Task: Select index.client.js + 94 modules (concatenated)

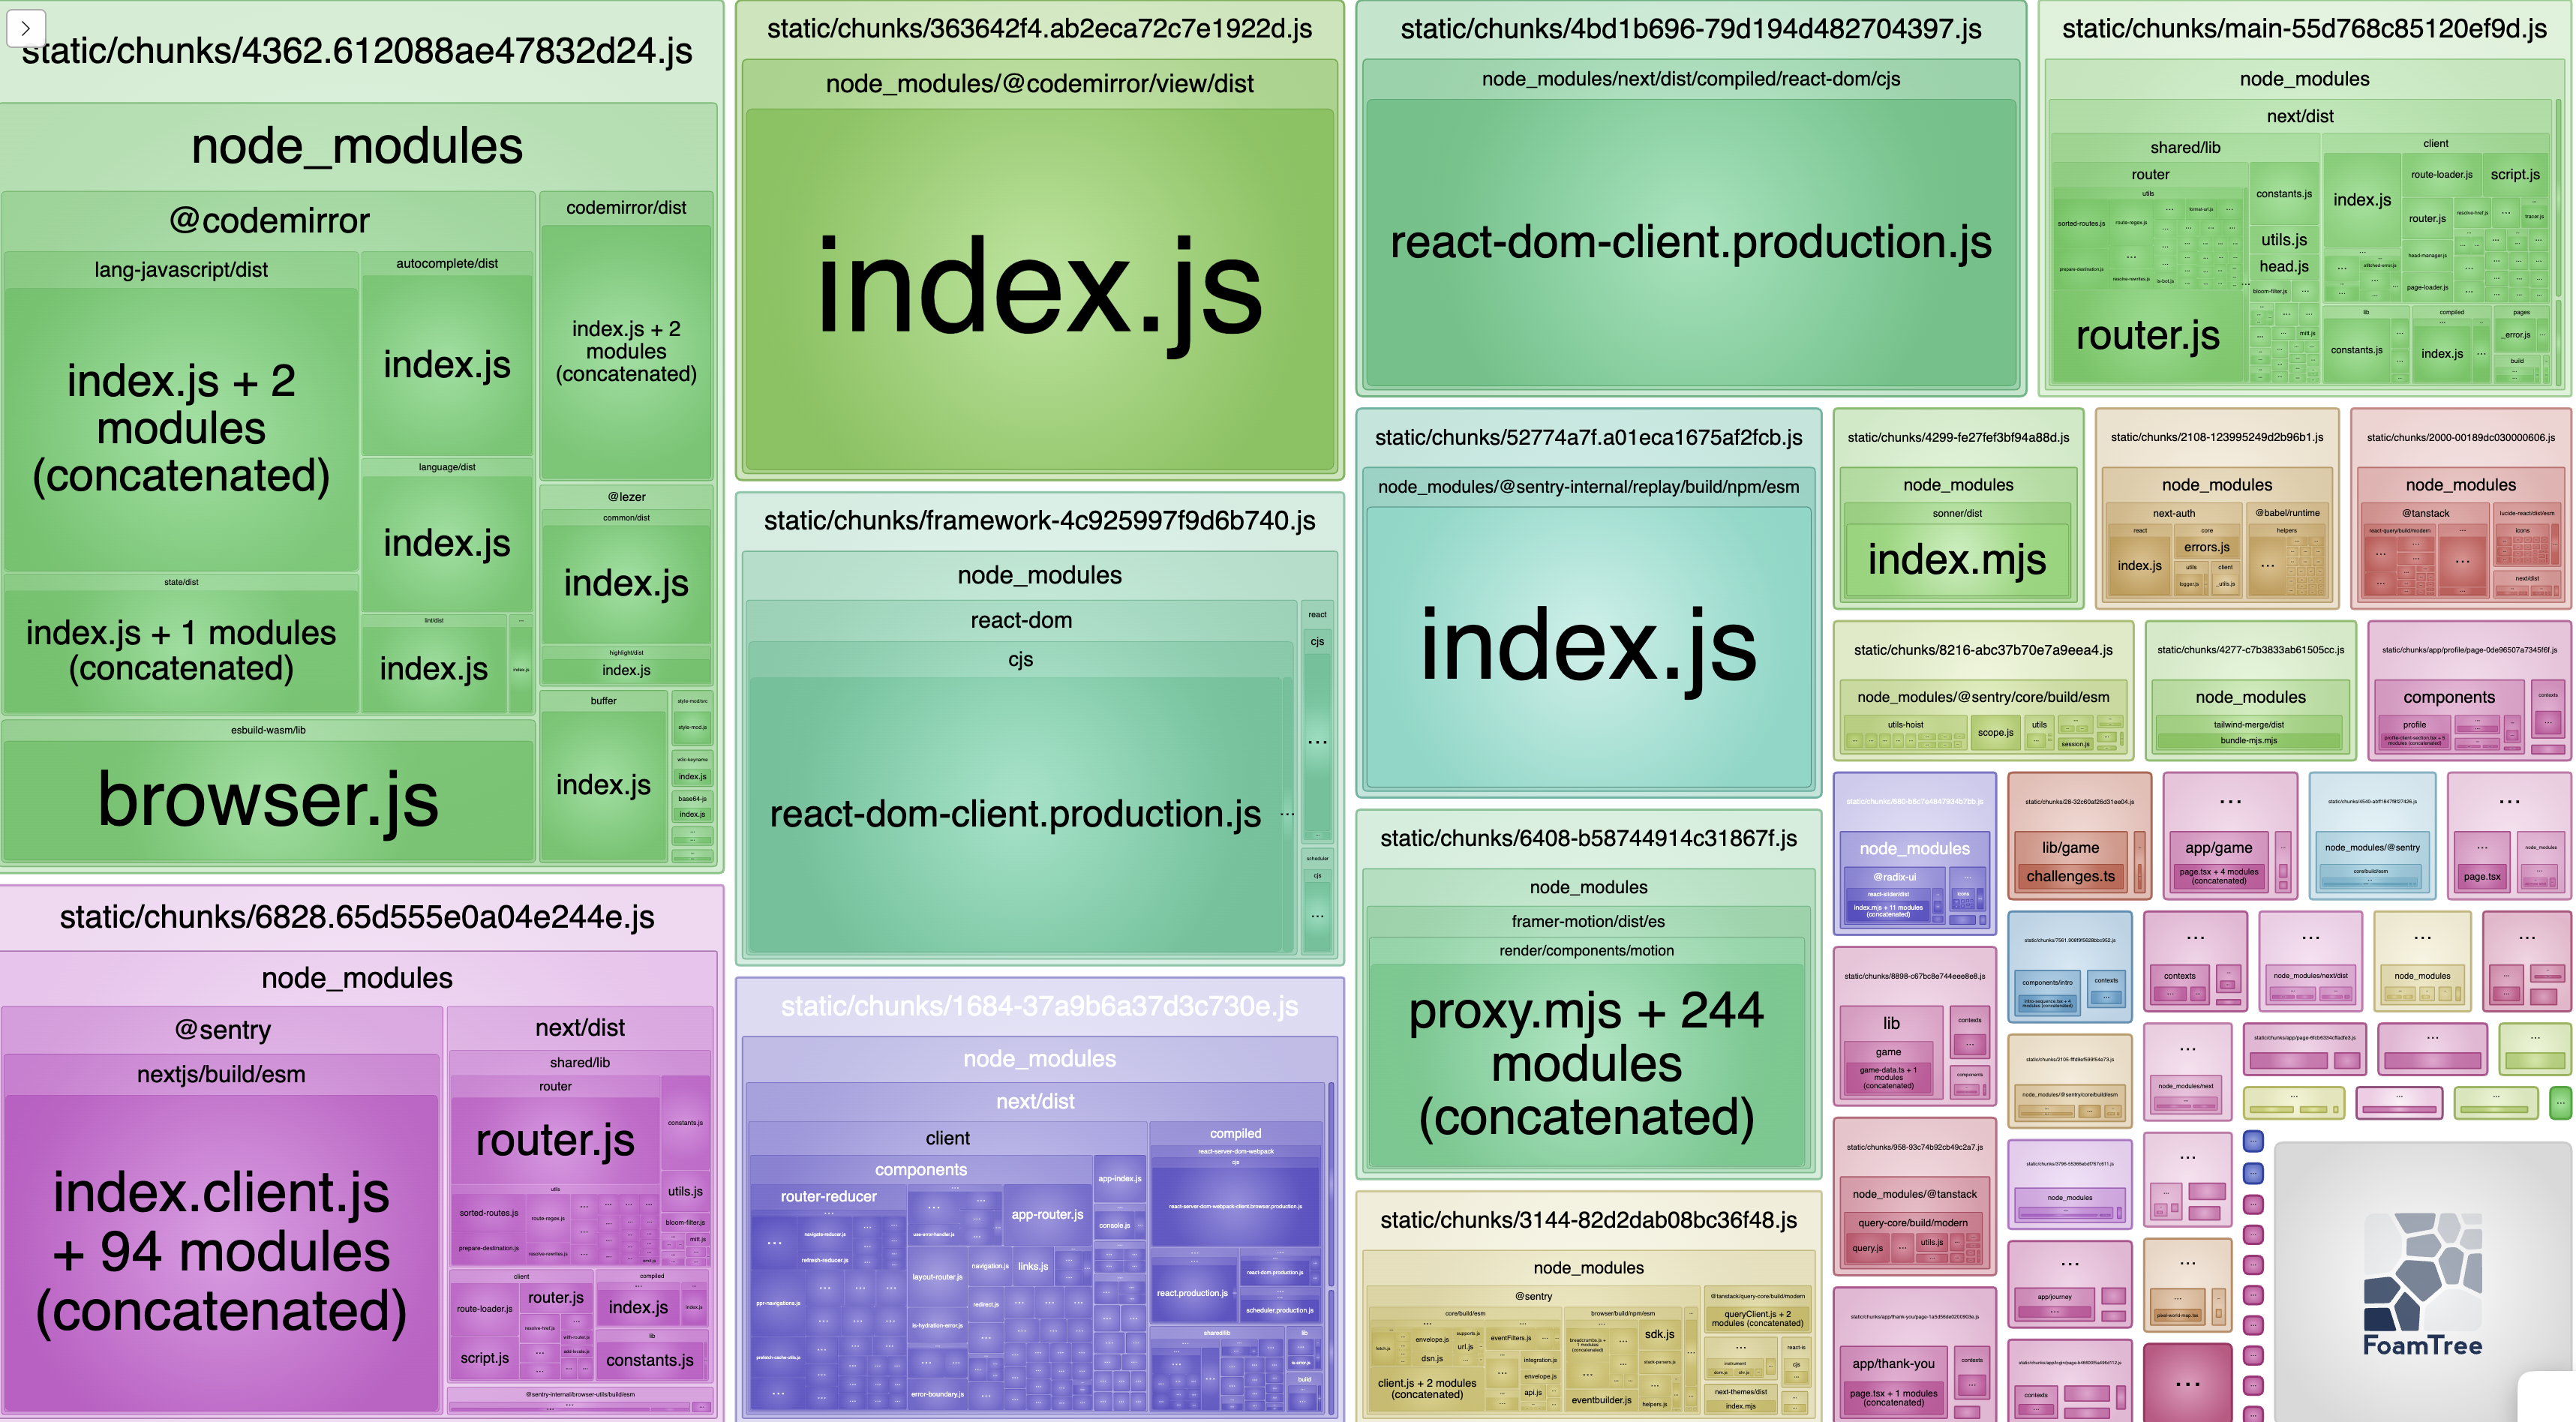Action: click(221, 1252)
